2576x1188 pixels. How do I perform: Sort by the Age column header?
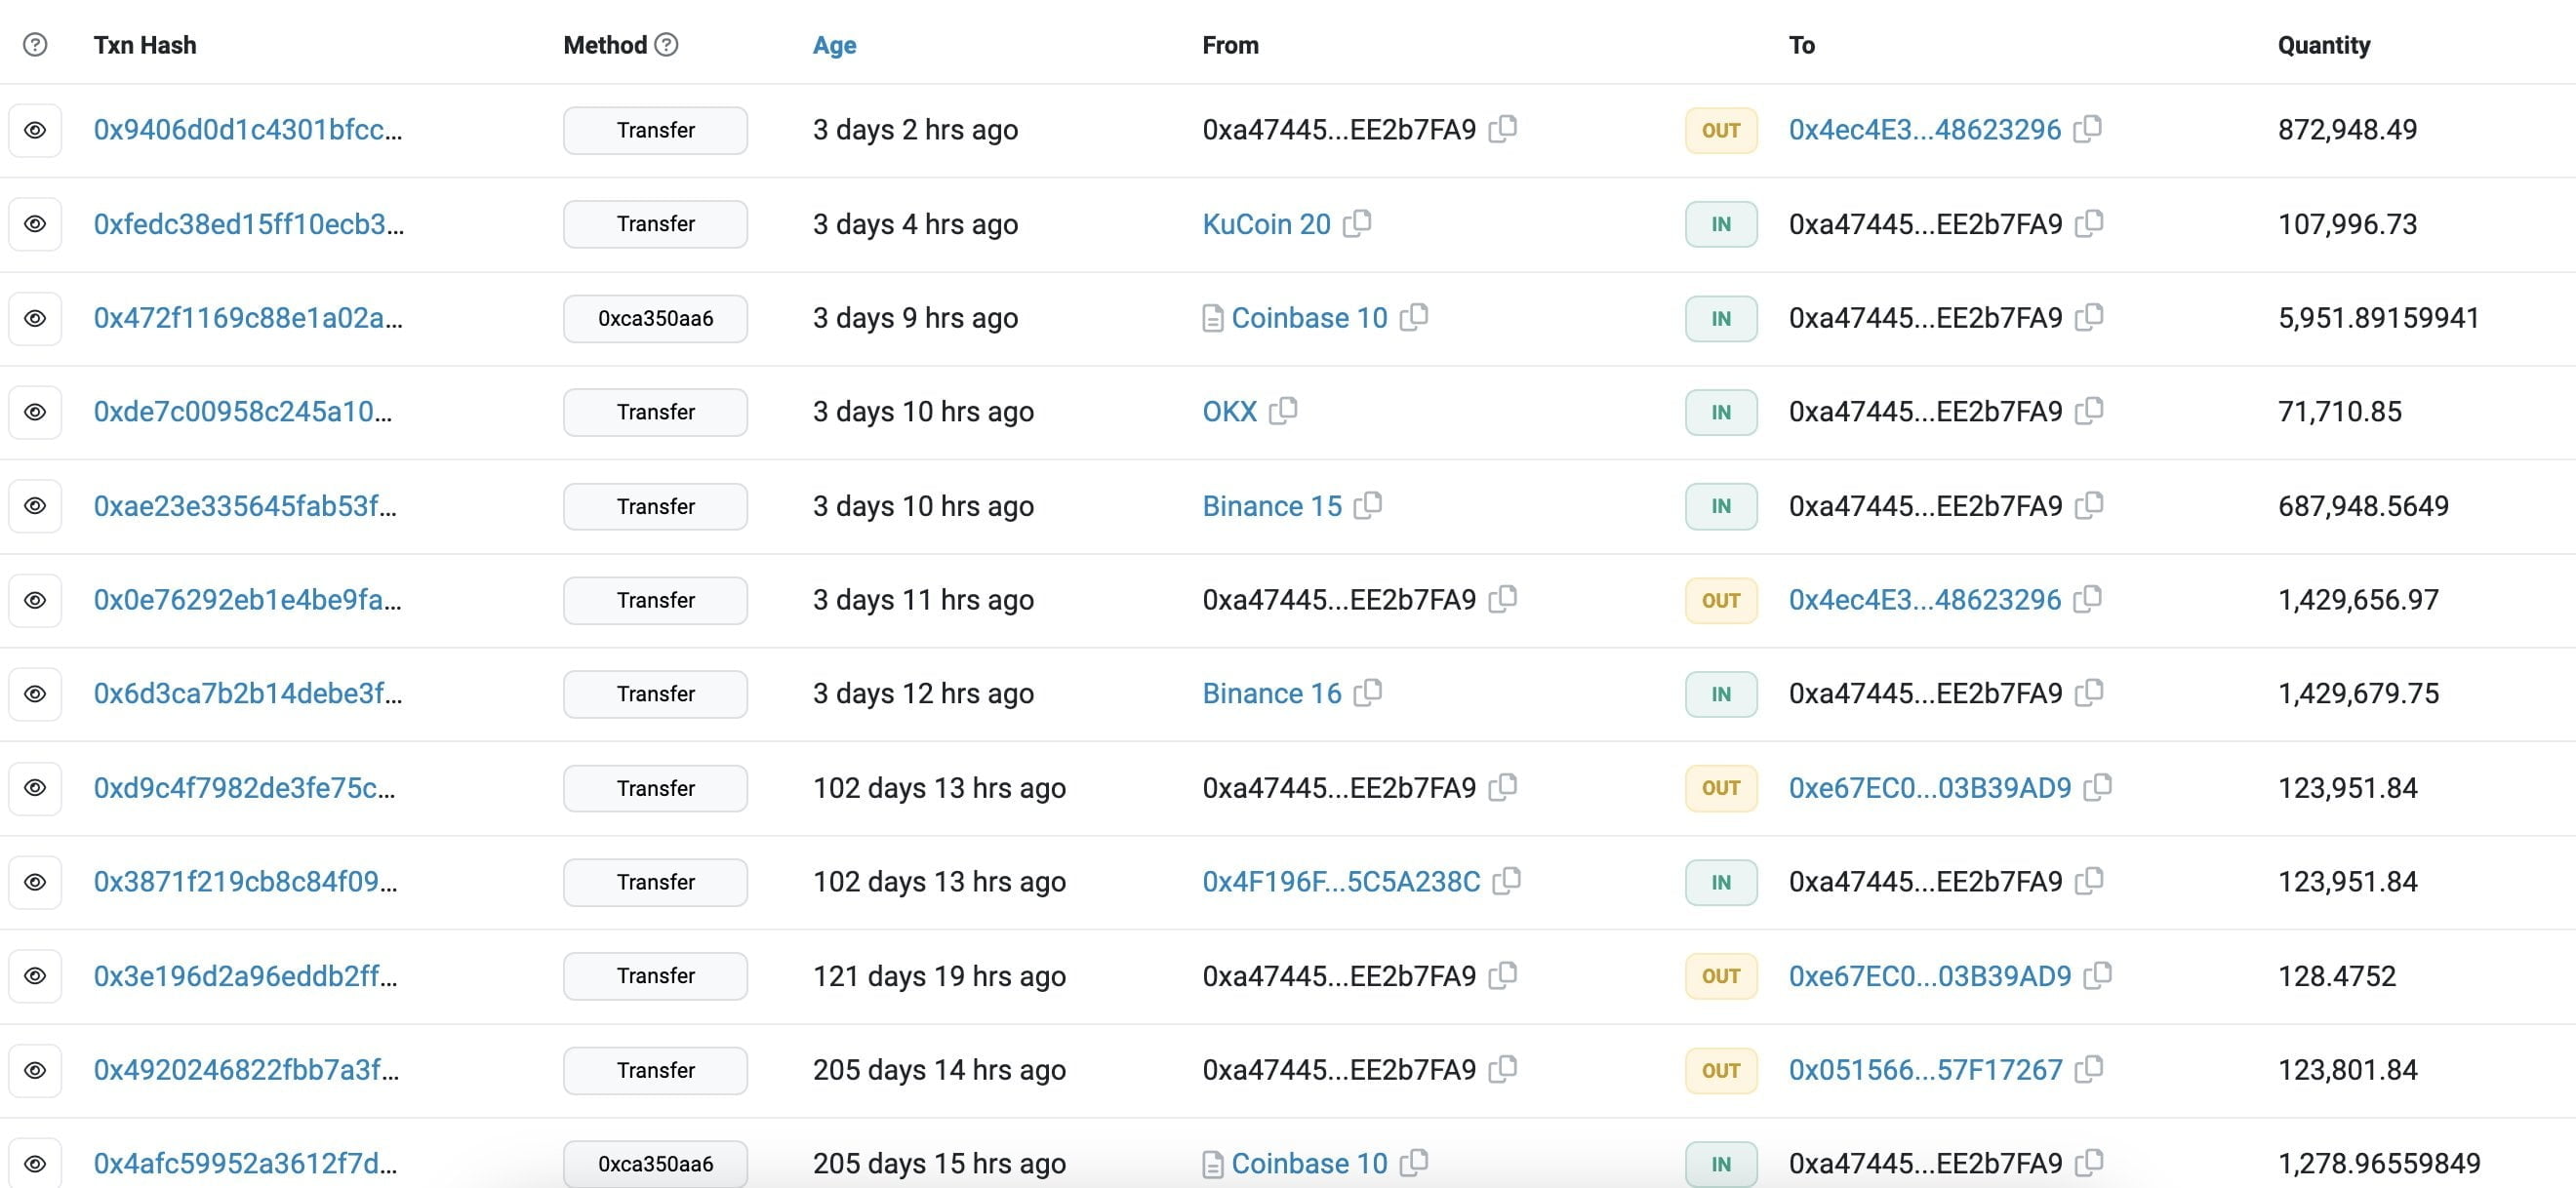click(834, 45)
